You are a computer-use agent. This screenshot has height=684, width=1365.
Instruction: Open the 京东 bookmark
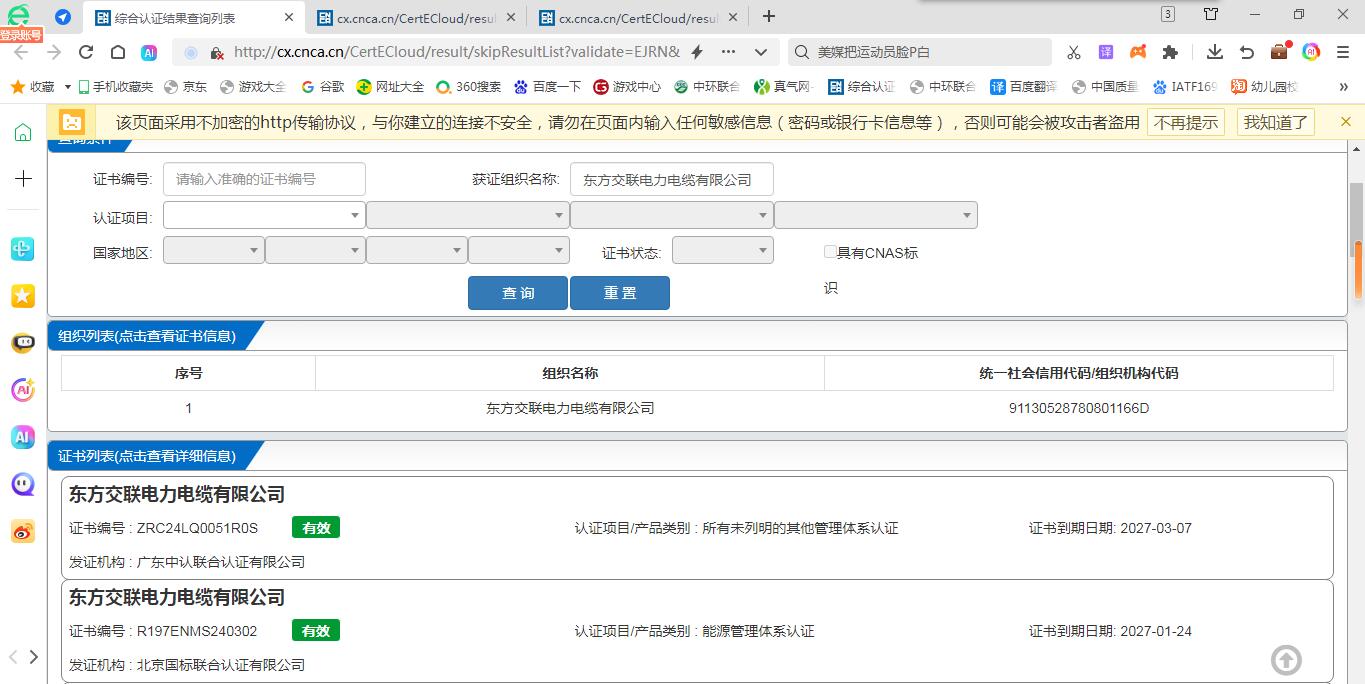pos(186,87)
